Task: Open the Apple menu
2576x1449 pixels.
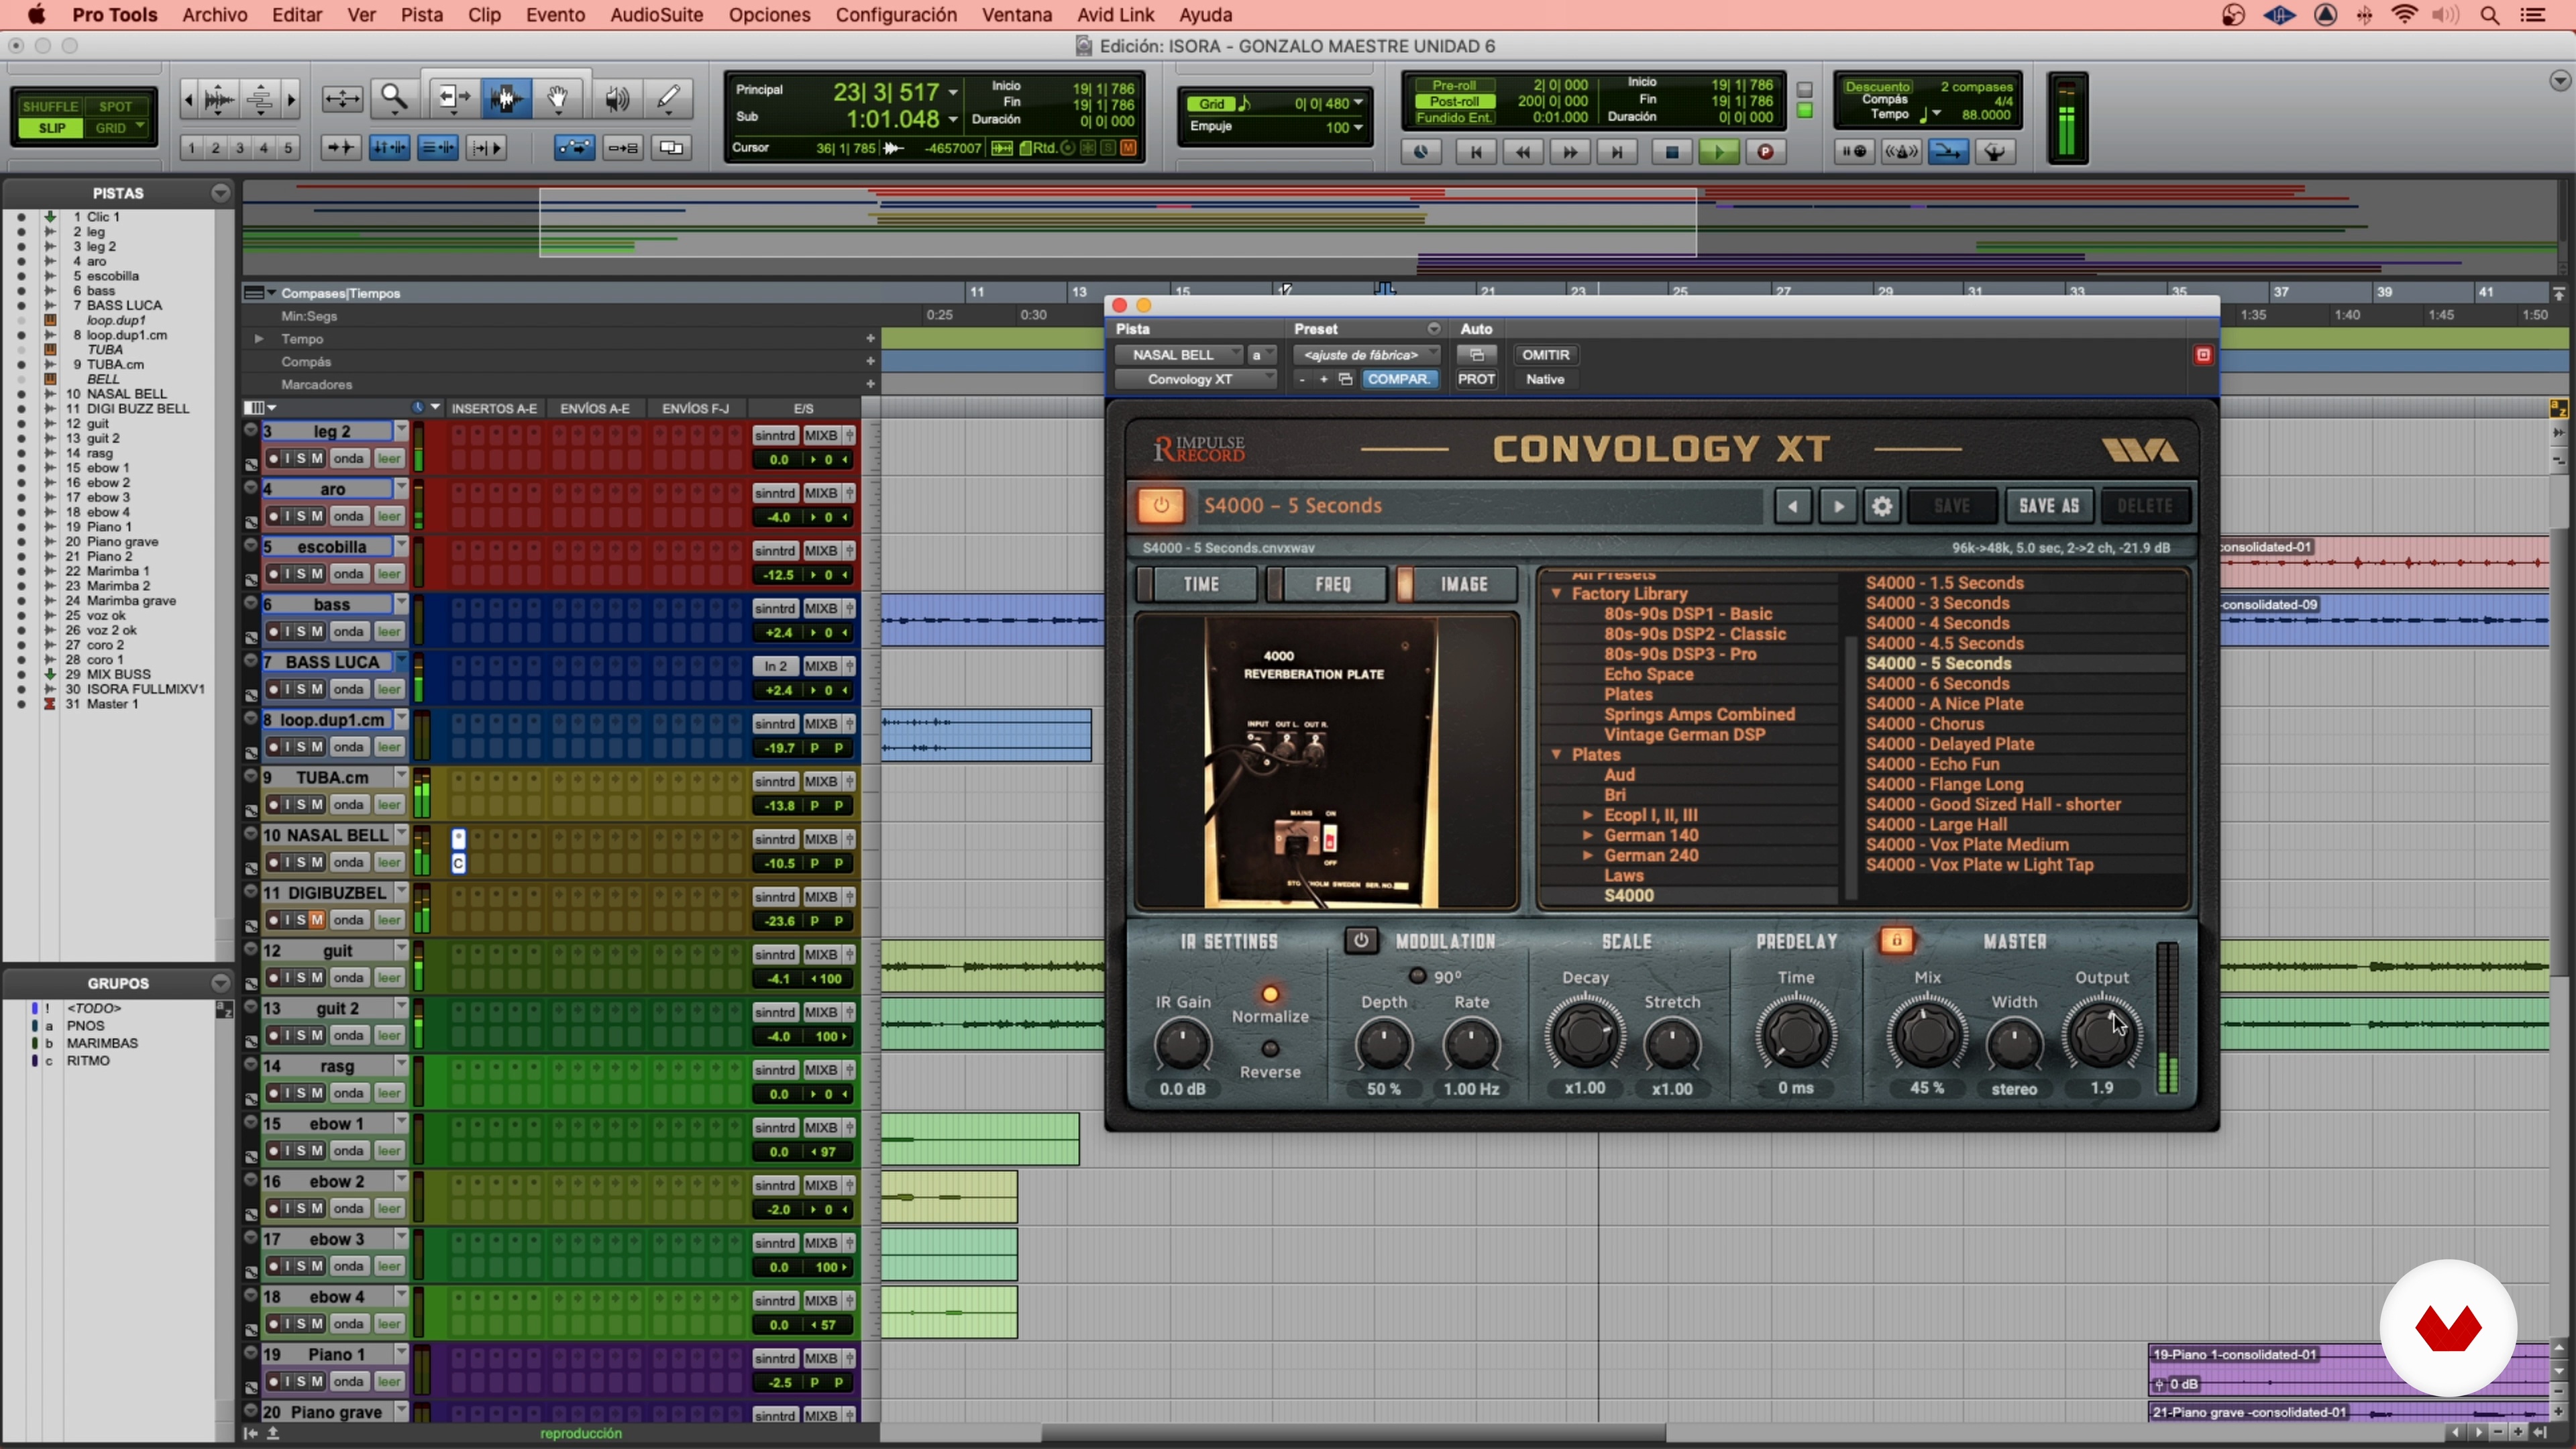Action: tap(36, 15)
